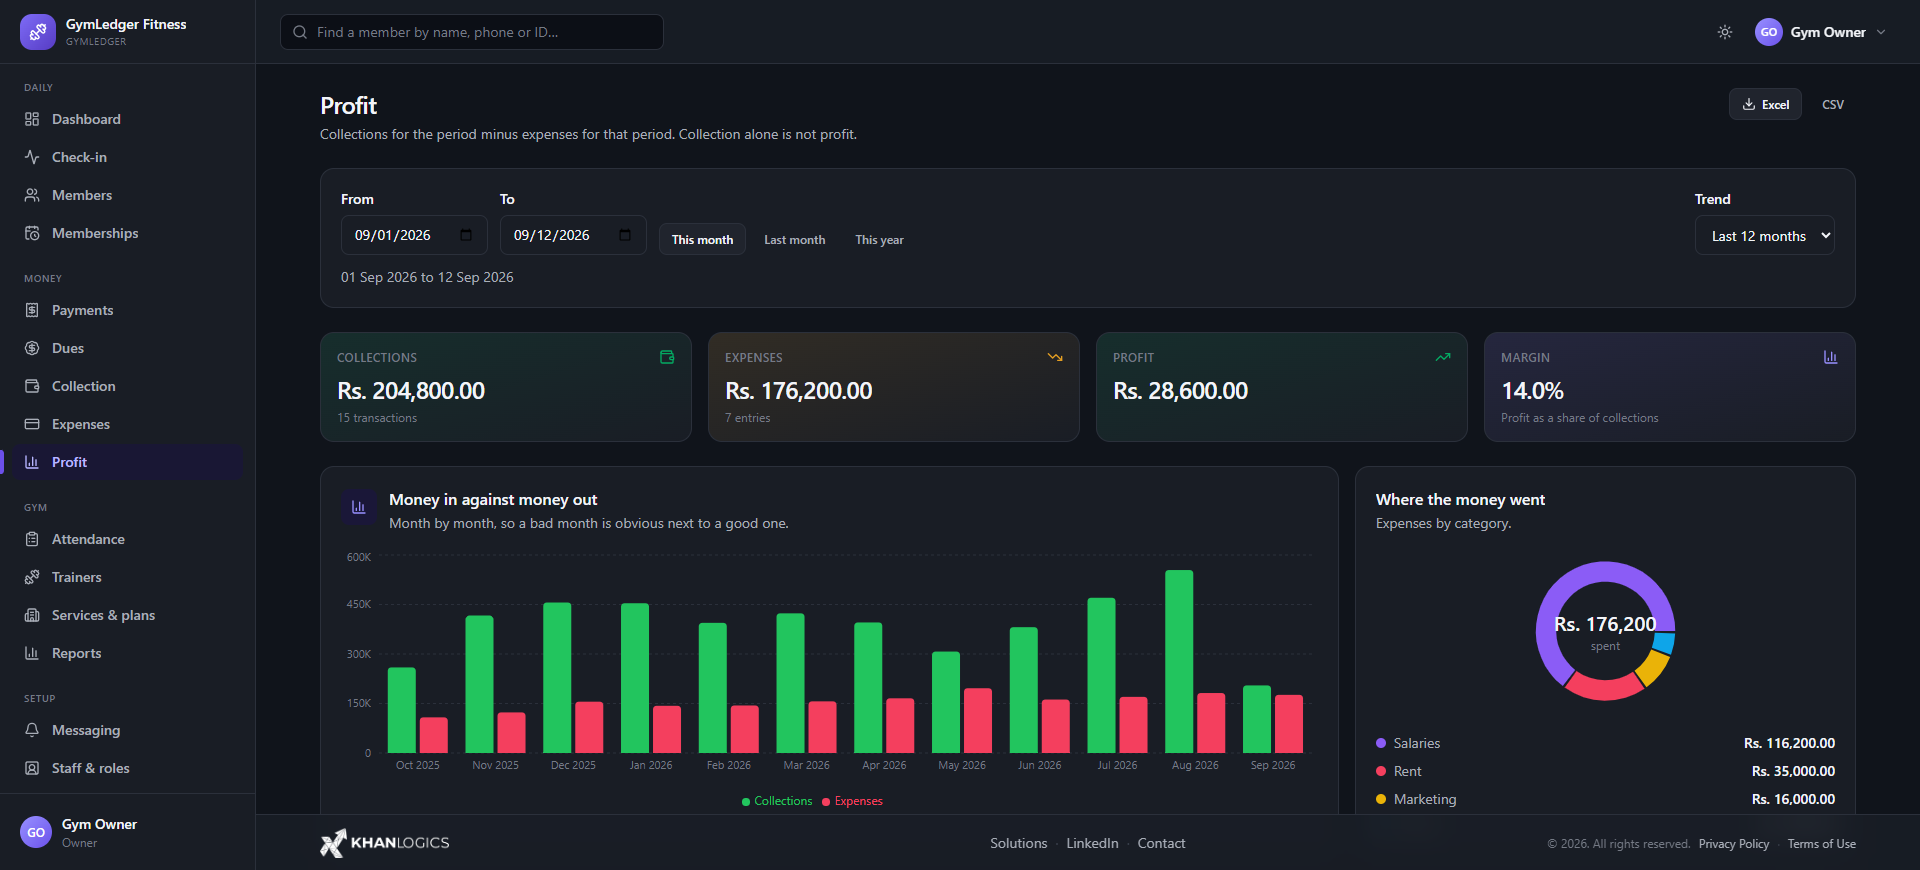
Task: Click the Dues coin icon
Action: [x=32, y=348]
